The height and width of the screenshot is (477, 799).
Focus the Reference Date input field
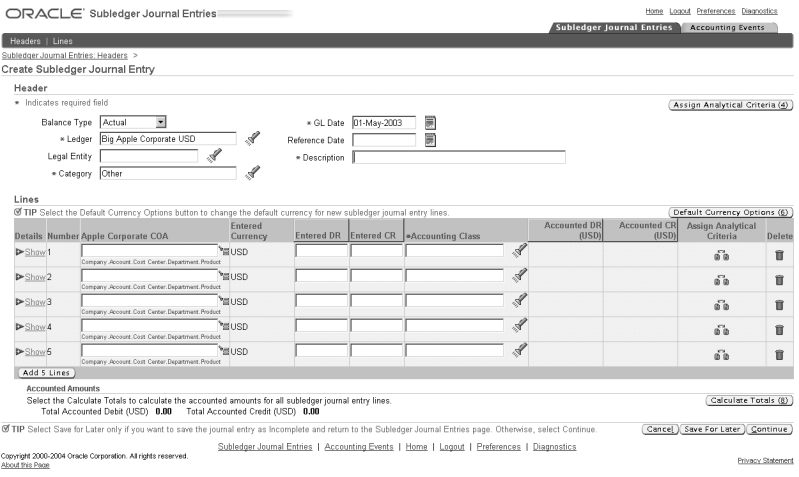tap(384, 140)
